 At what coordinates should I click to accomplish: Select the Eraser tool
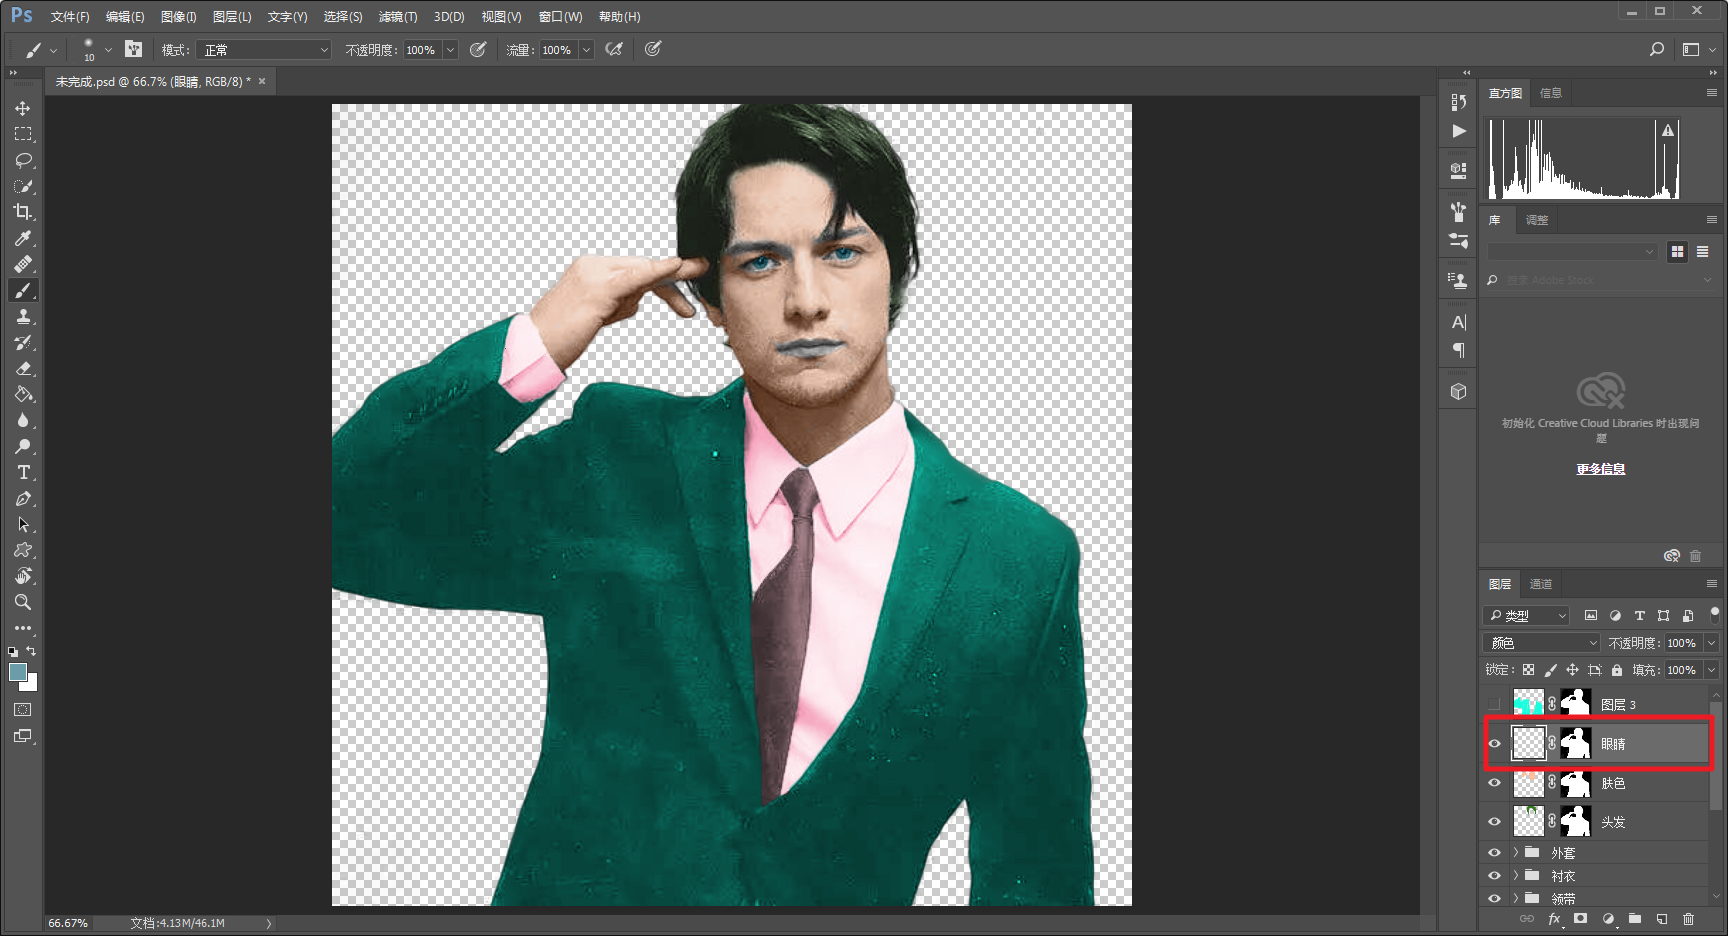click(x=23, y=368)
